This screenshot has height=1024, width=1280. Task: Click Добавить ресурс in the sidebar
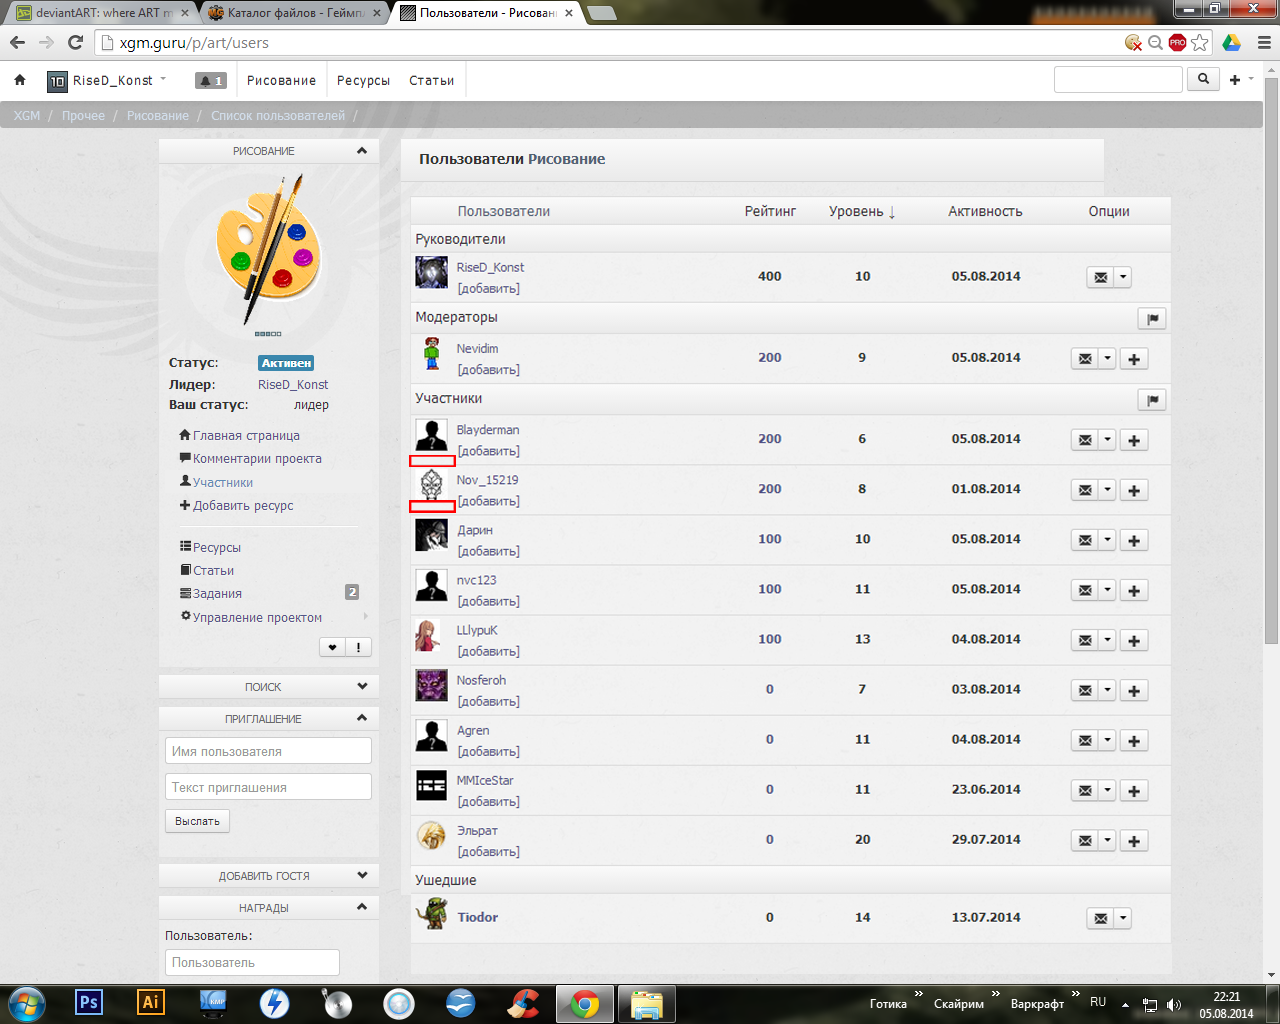point(243,505)
